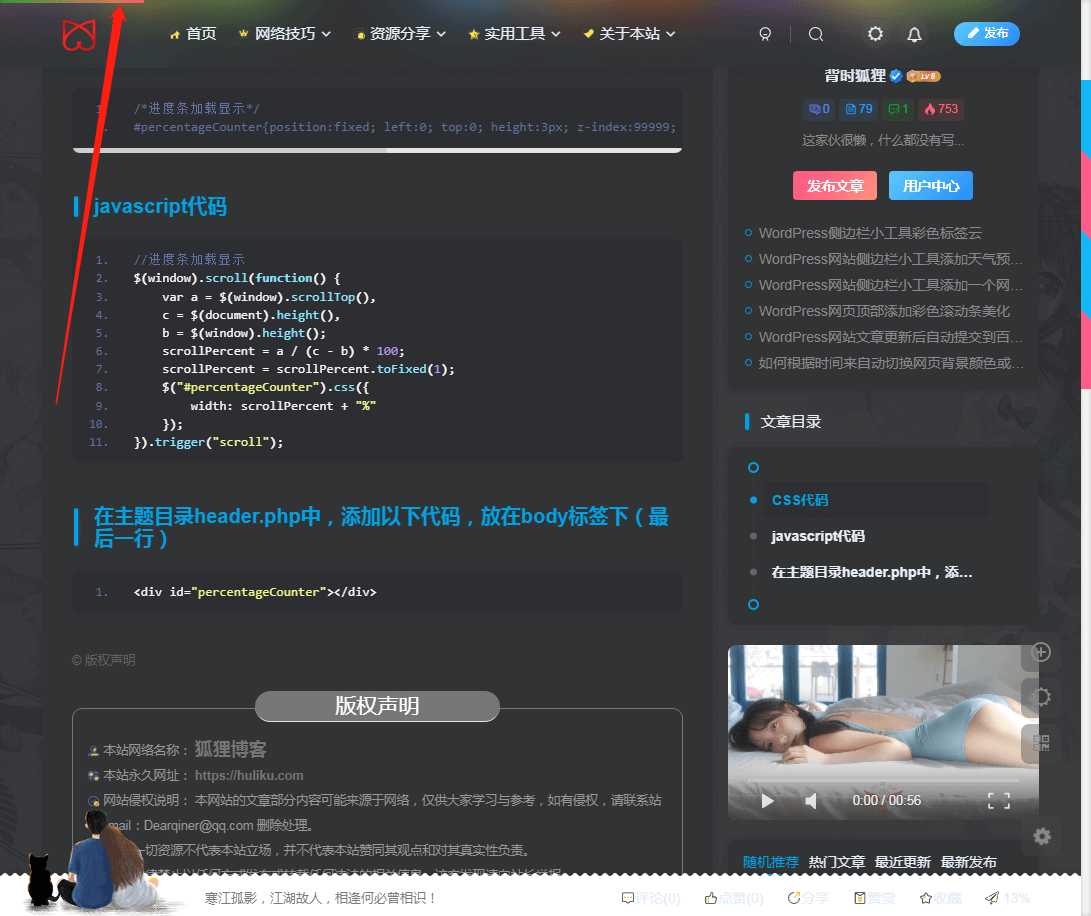The image size is (1091, 916).
Task: Click the notification bell icon
Action: [x=914, y=34]
